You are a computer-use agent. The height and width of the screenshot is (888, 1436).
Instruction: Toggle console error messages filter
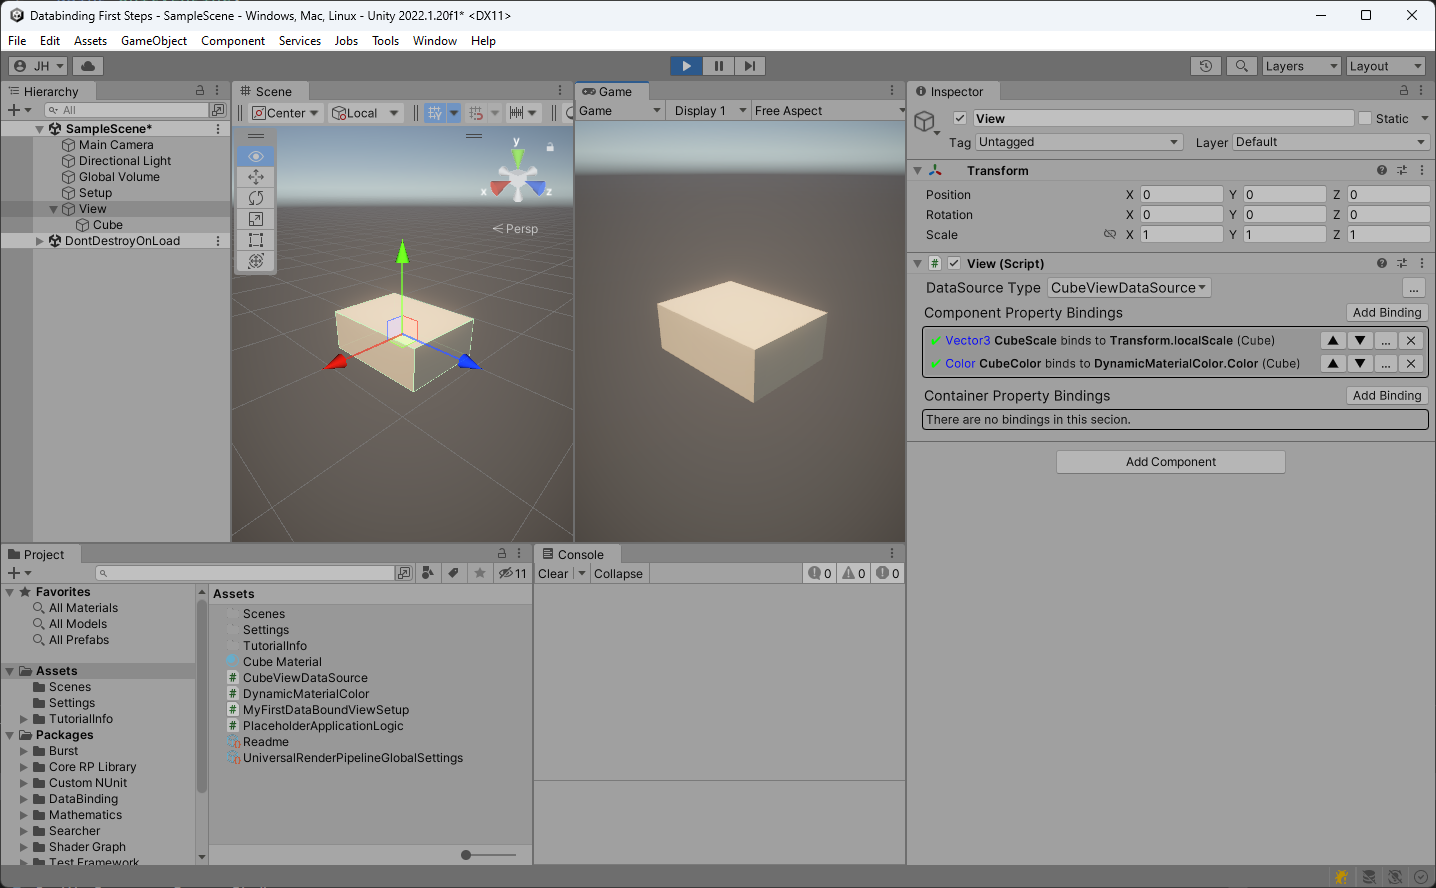coord(888,573)
